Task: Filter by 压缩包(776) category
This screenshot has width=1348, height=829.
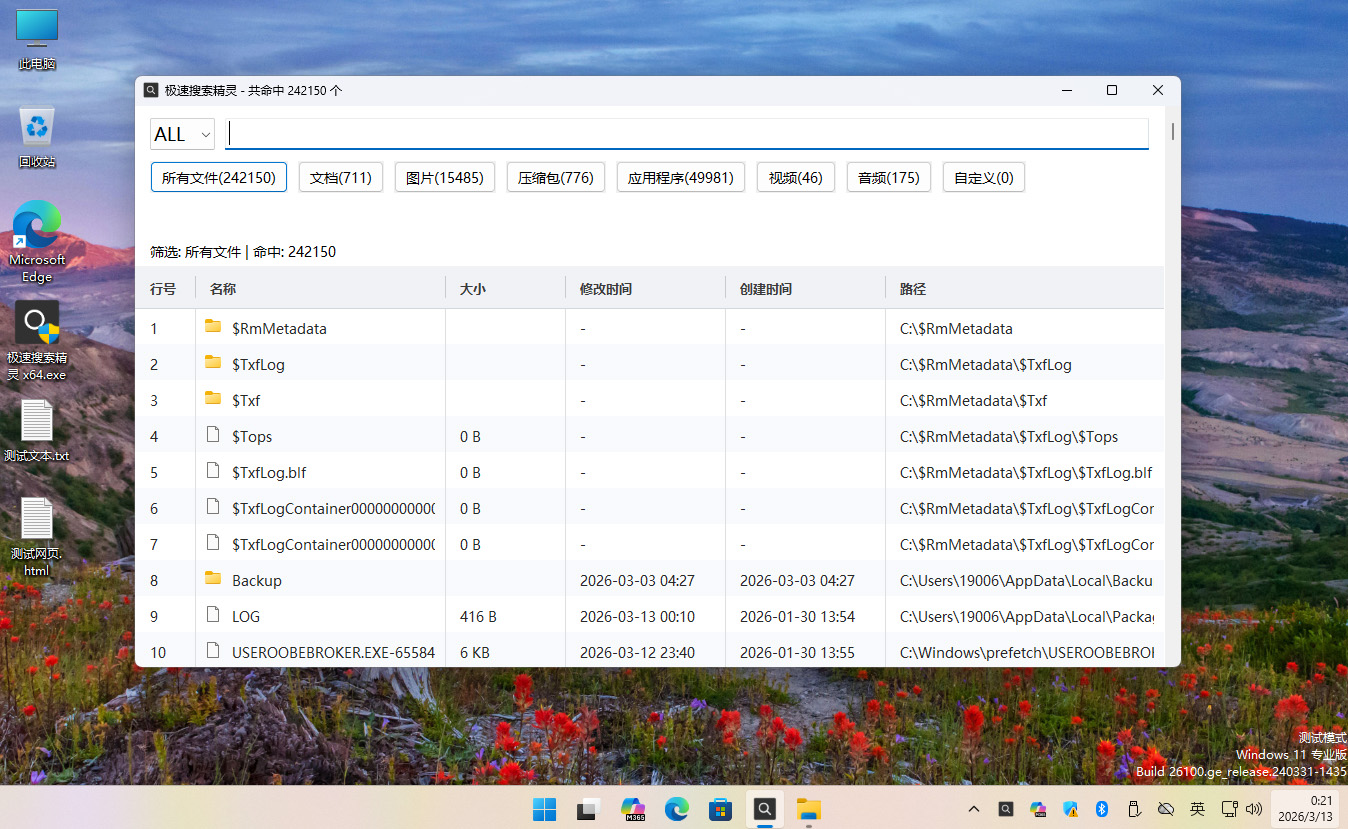Action: tap(556, 178)
